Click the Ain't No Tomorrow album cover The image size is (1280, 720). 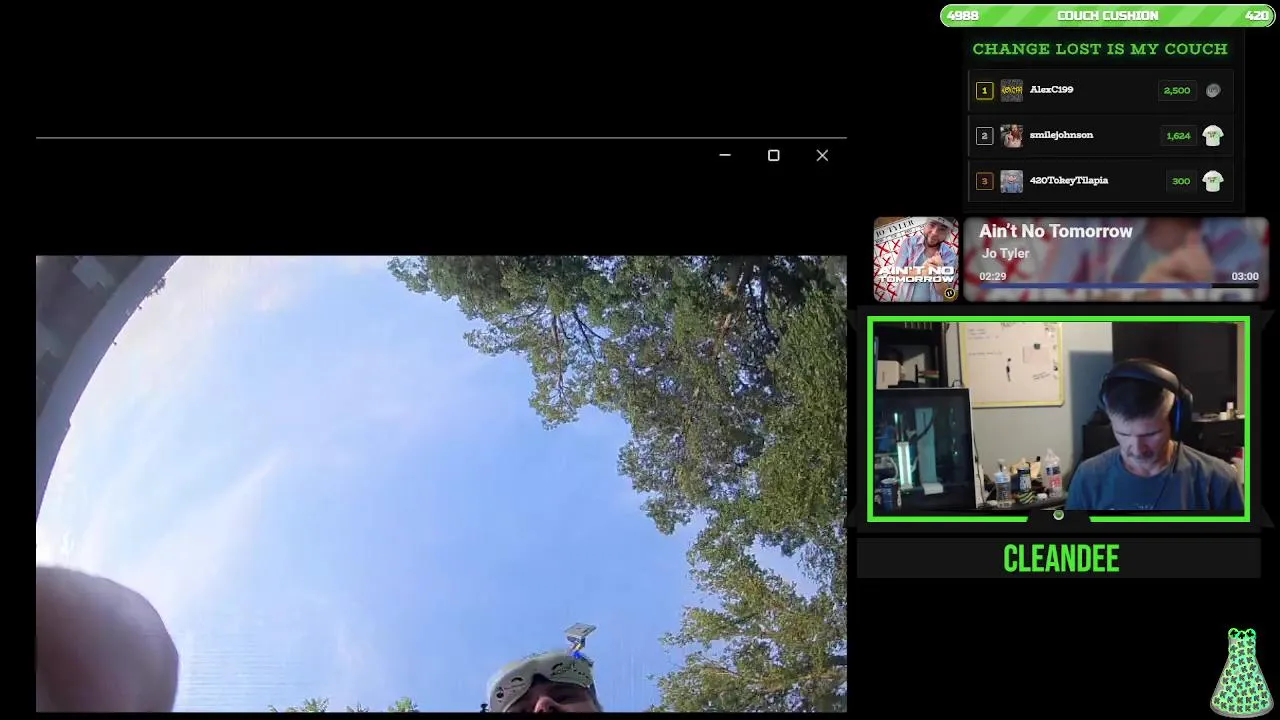[916, 259]
